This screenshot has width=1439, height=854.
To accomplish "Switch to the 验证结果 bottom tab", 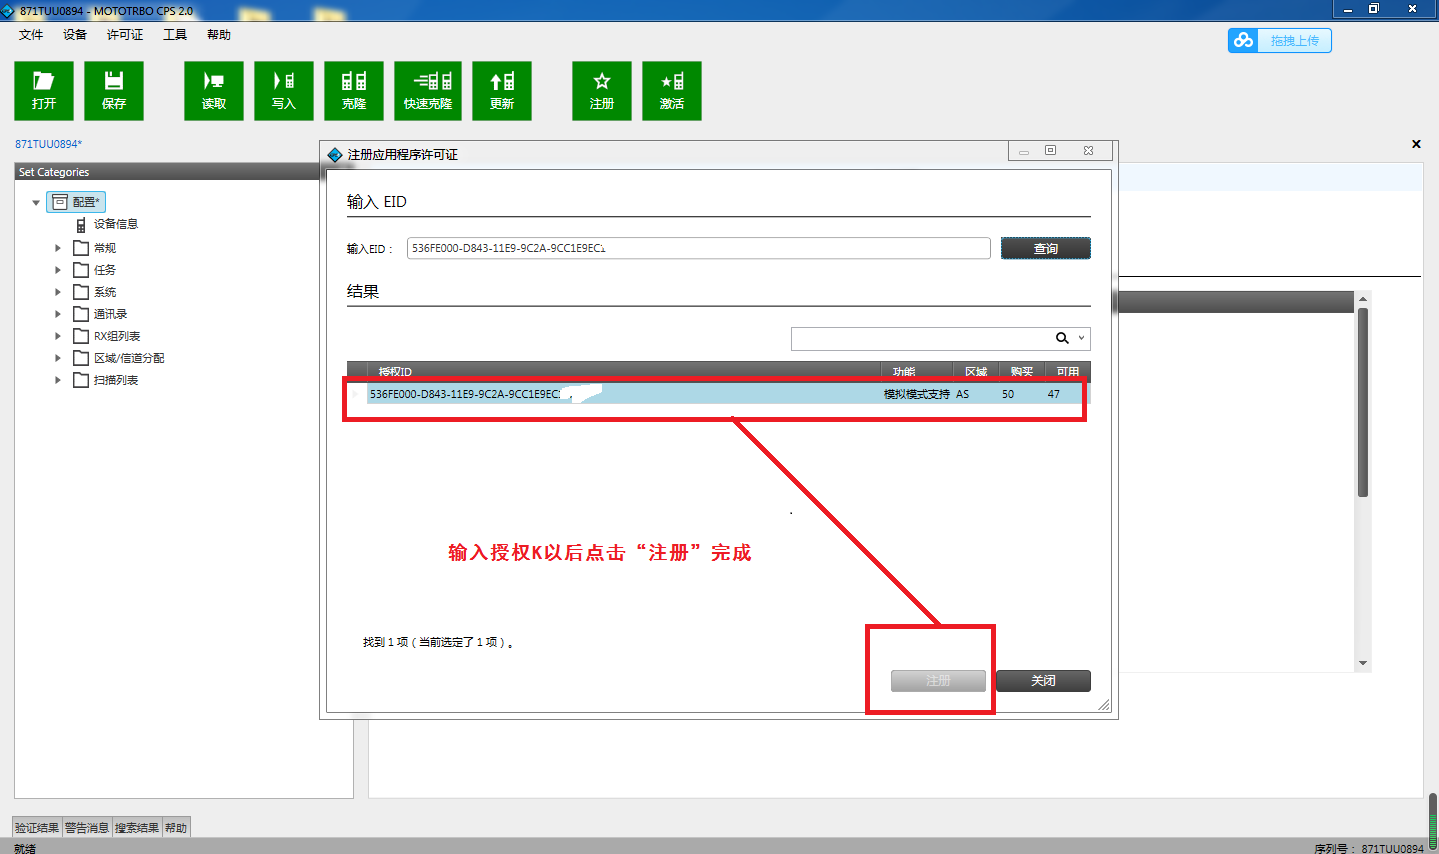I will [x=37, y=828].
